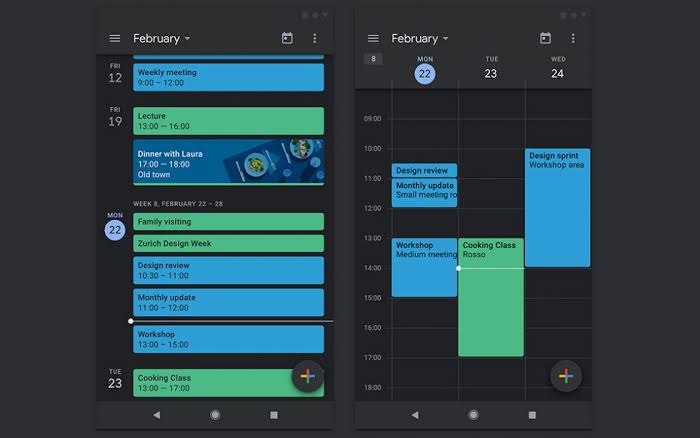Image resolution: width=700 pixels, height=438 pixels.
Task: Open Design sprint Workshop area block on Wednesday
Action: [558, 208]
